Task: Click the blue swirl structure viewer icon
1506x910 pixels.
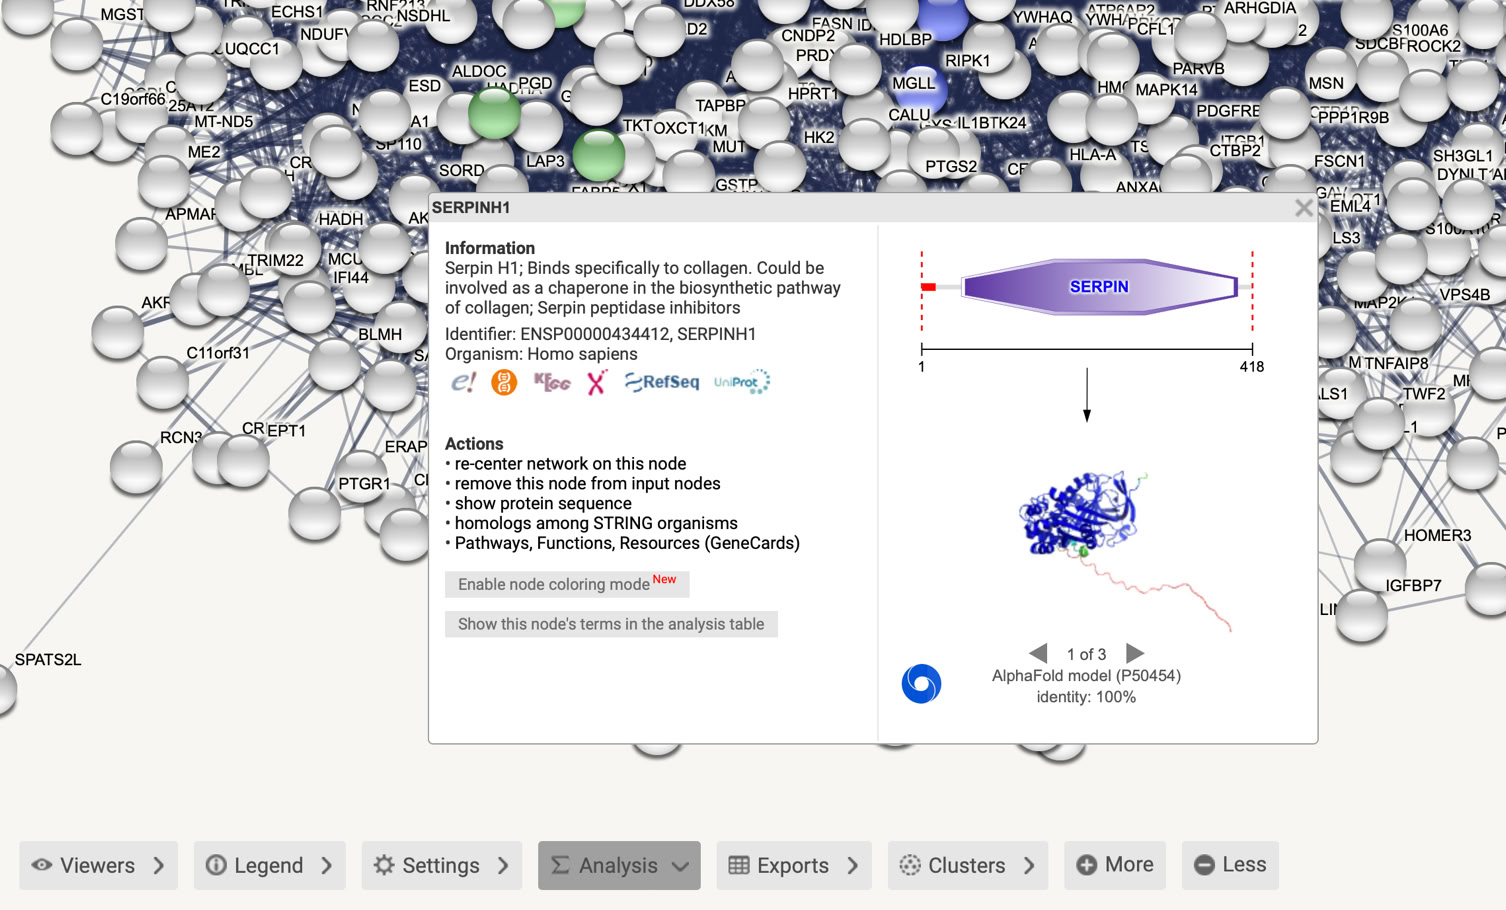Action: click(921, 684)
